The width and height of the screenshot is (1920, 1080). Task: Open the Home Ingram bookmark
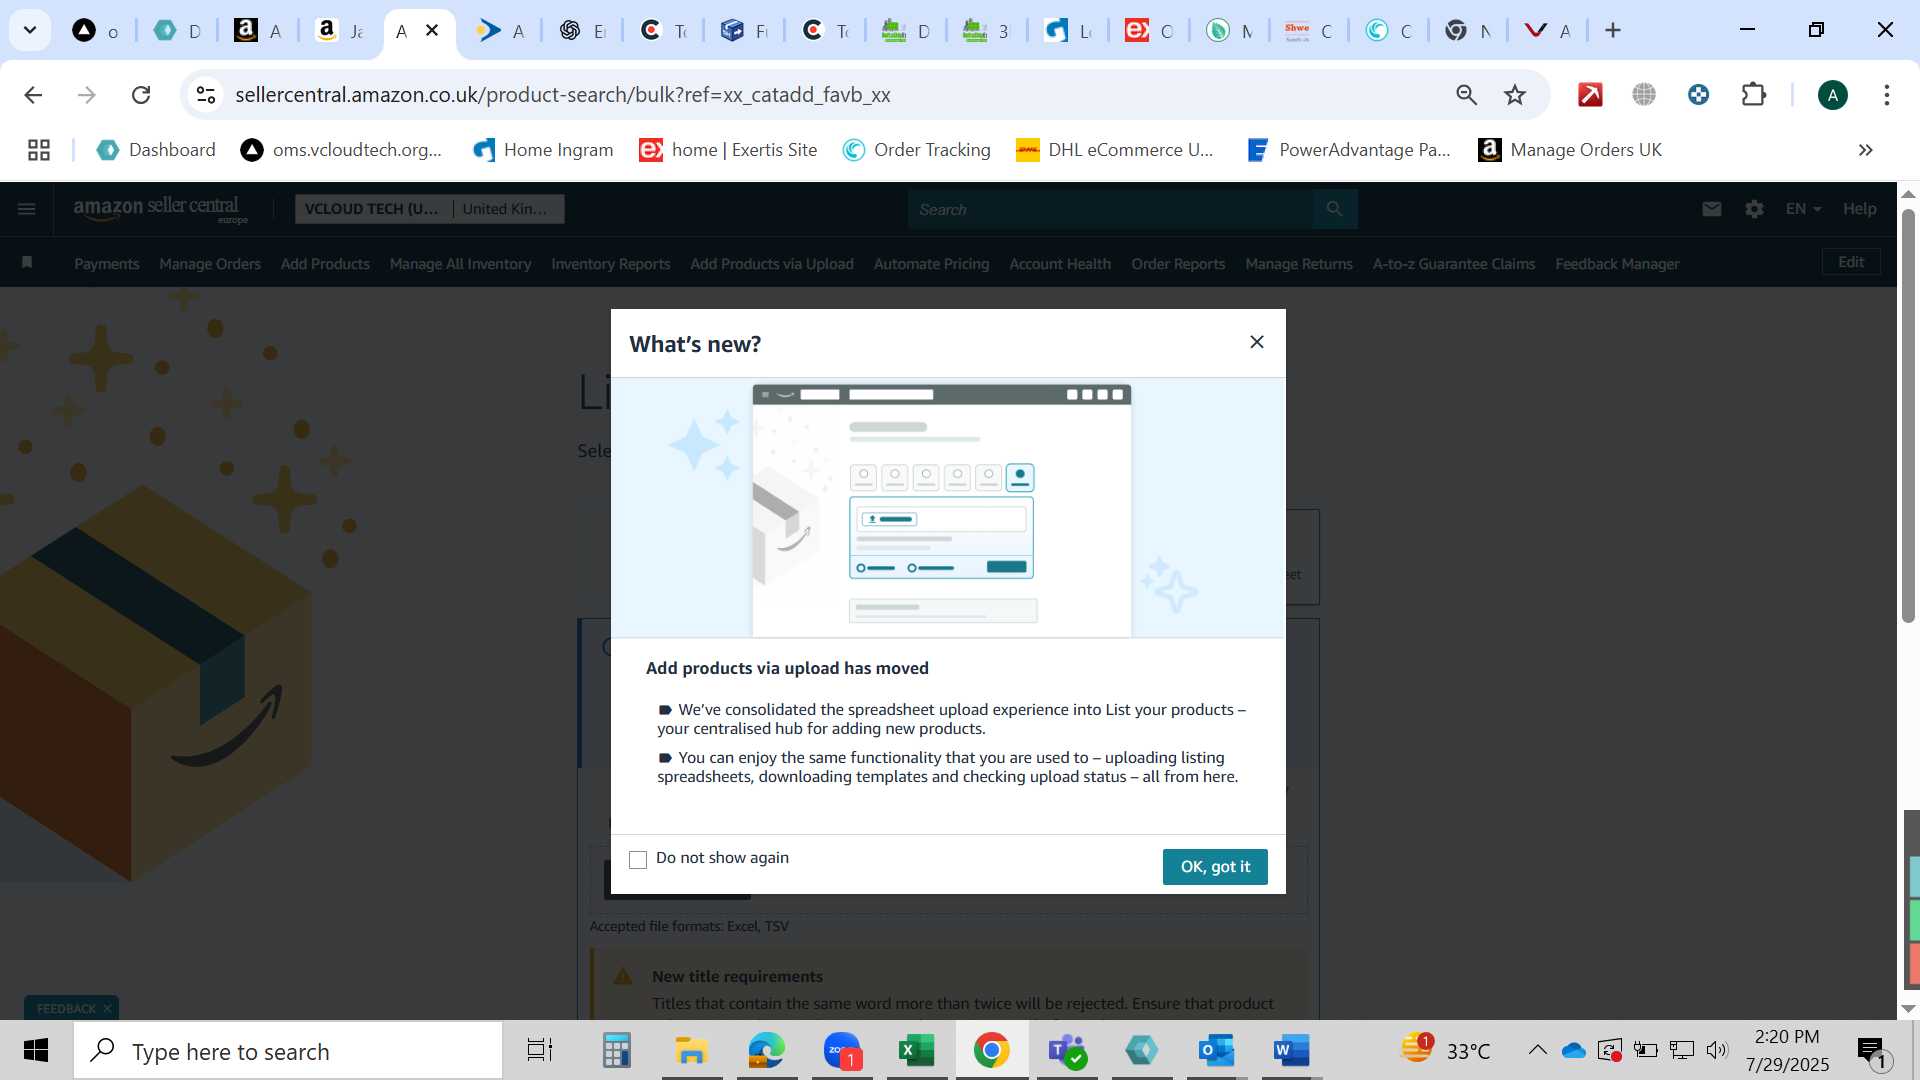(543, 150)
